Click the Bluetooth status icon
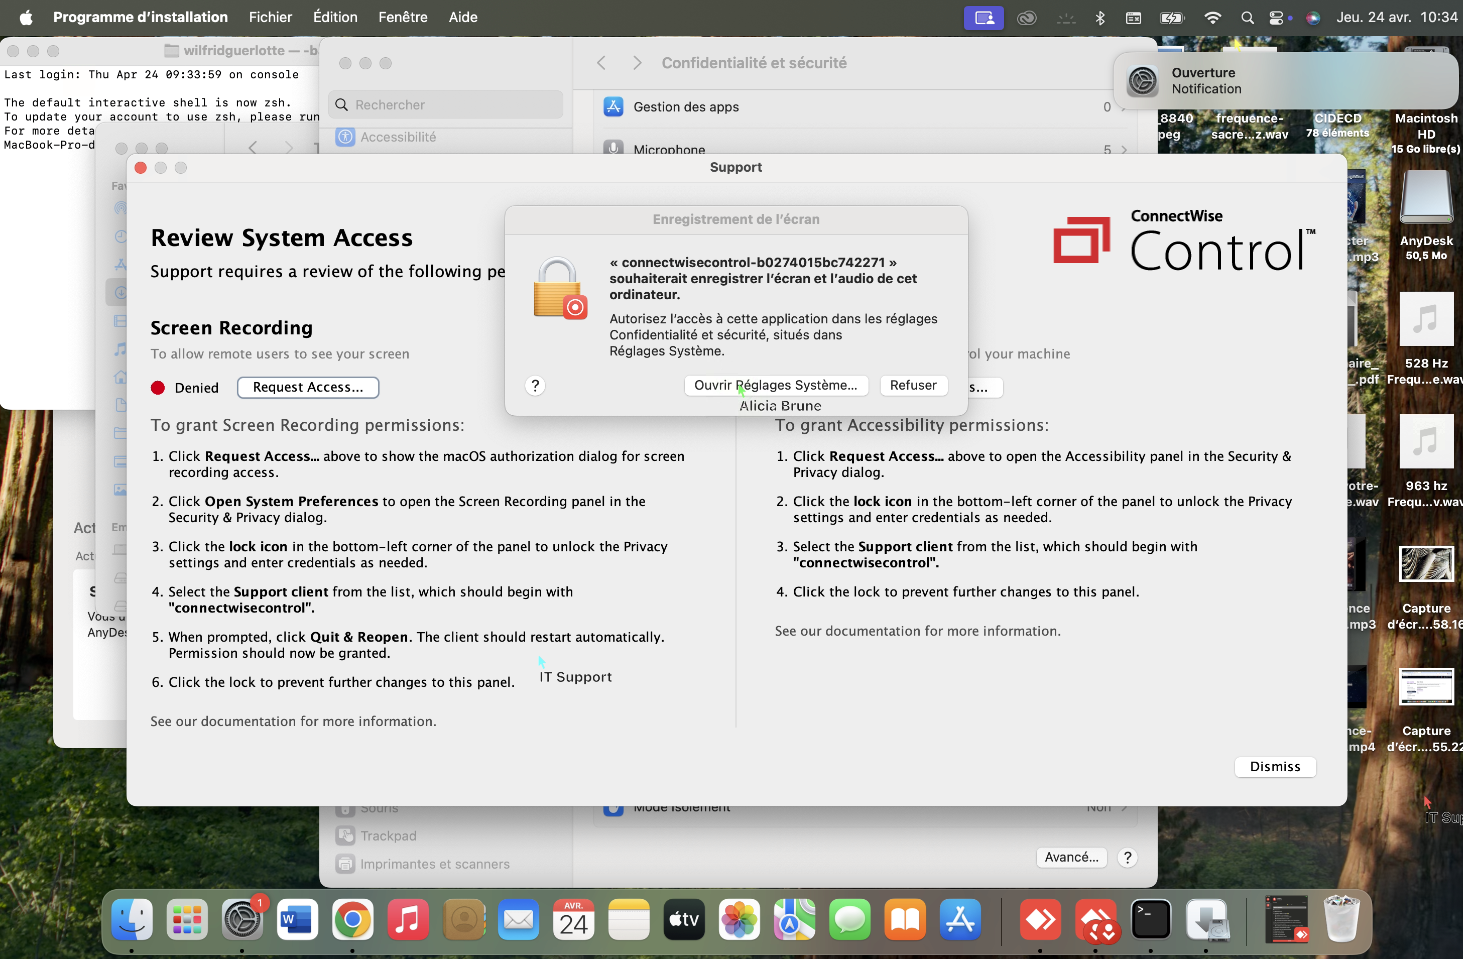 1099,17
